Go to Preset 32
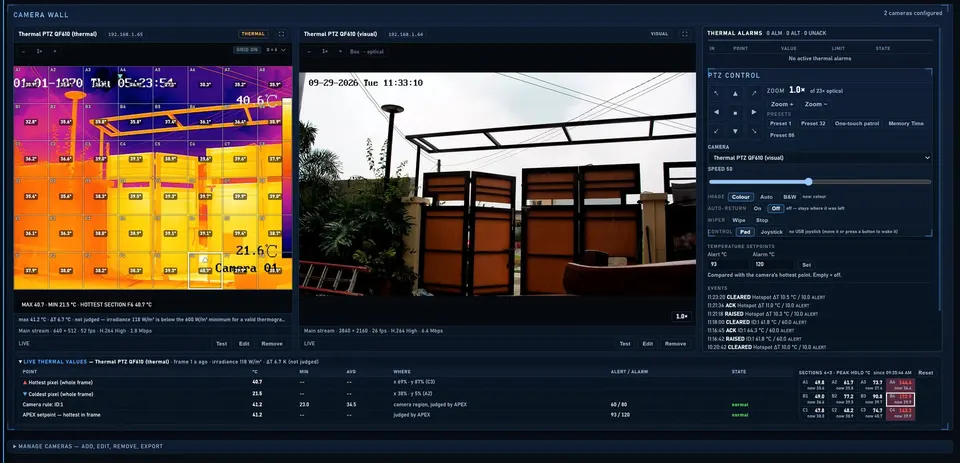The height and width of the screenshot is (463, 960). click(x=813, y=124)
